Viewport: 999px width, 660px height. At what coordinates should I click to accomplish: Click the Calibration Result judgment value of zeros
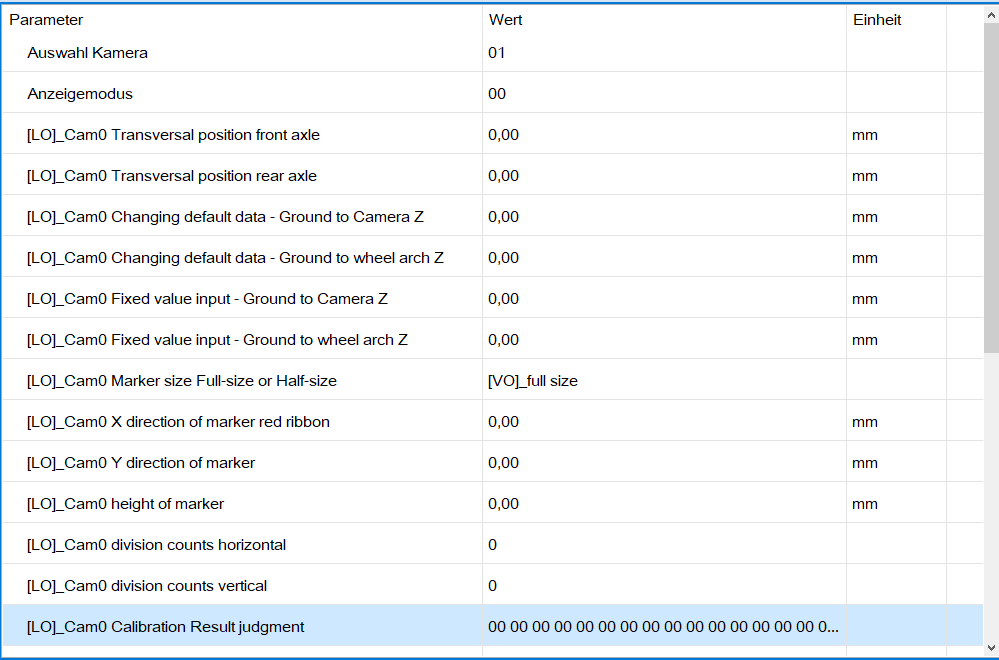pyautogui.click(x=662, y=627)
